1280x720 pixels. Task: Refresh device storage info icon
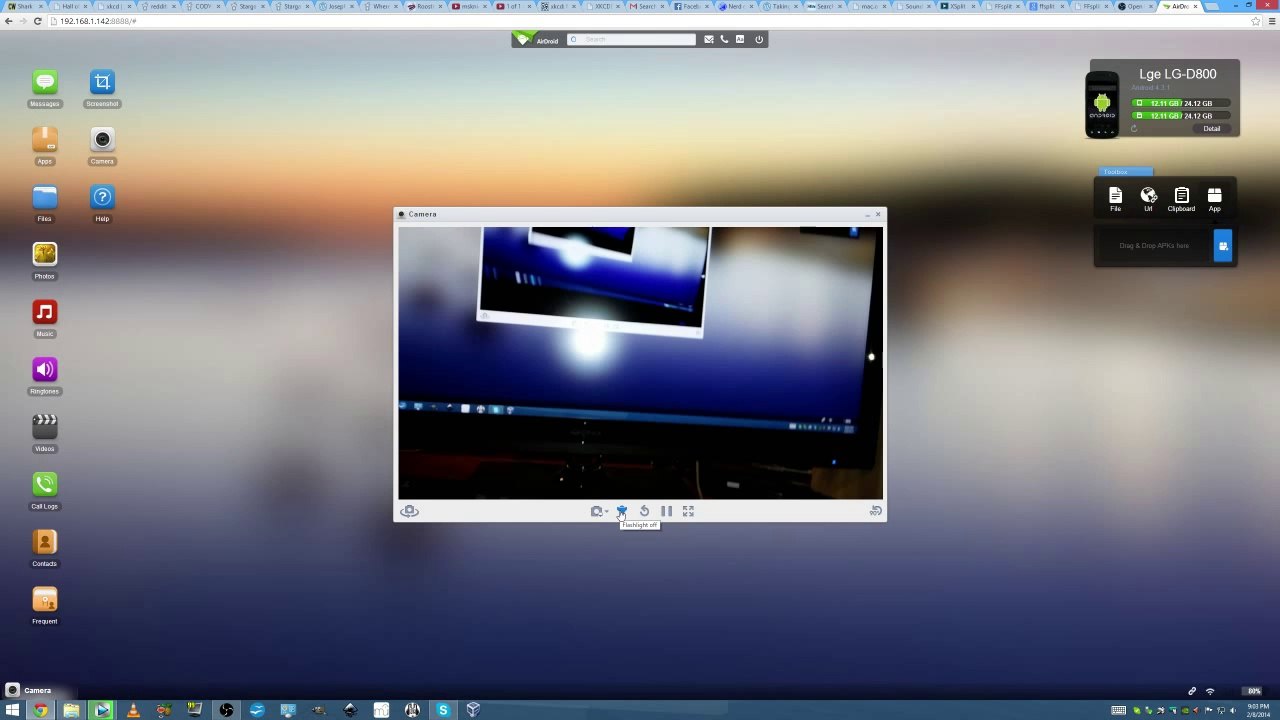coord(1134,128)
